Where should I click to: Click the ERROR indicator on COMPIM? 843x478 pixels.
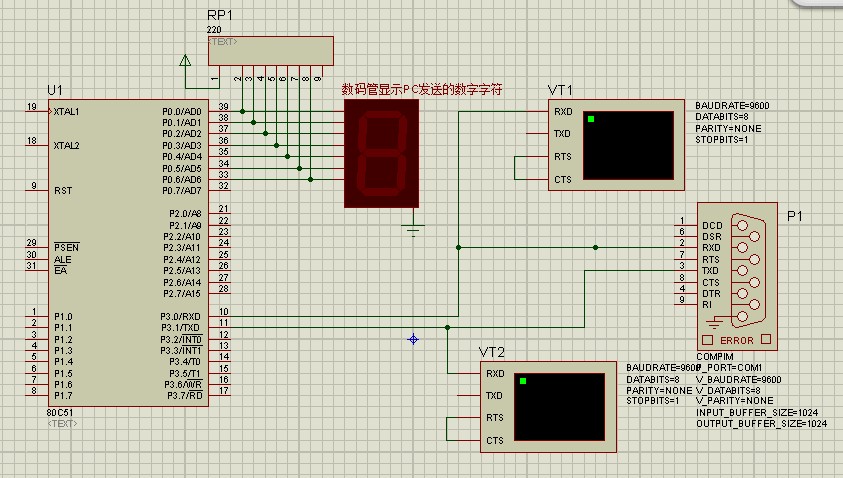pyautogui.click(x=737, y=340)
